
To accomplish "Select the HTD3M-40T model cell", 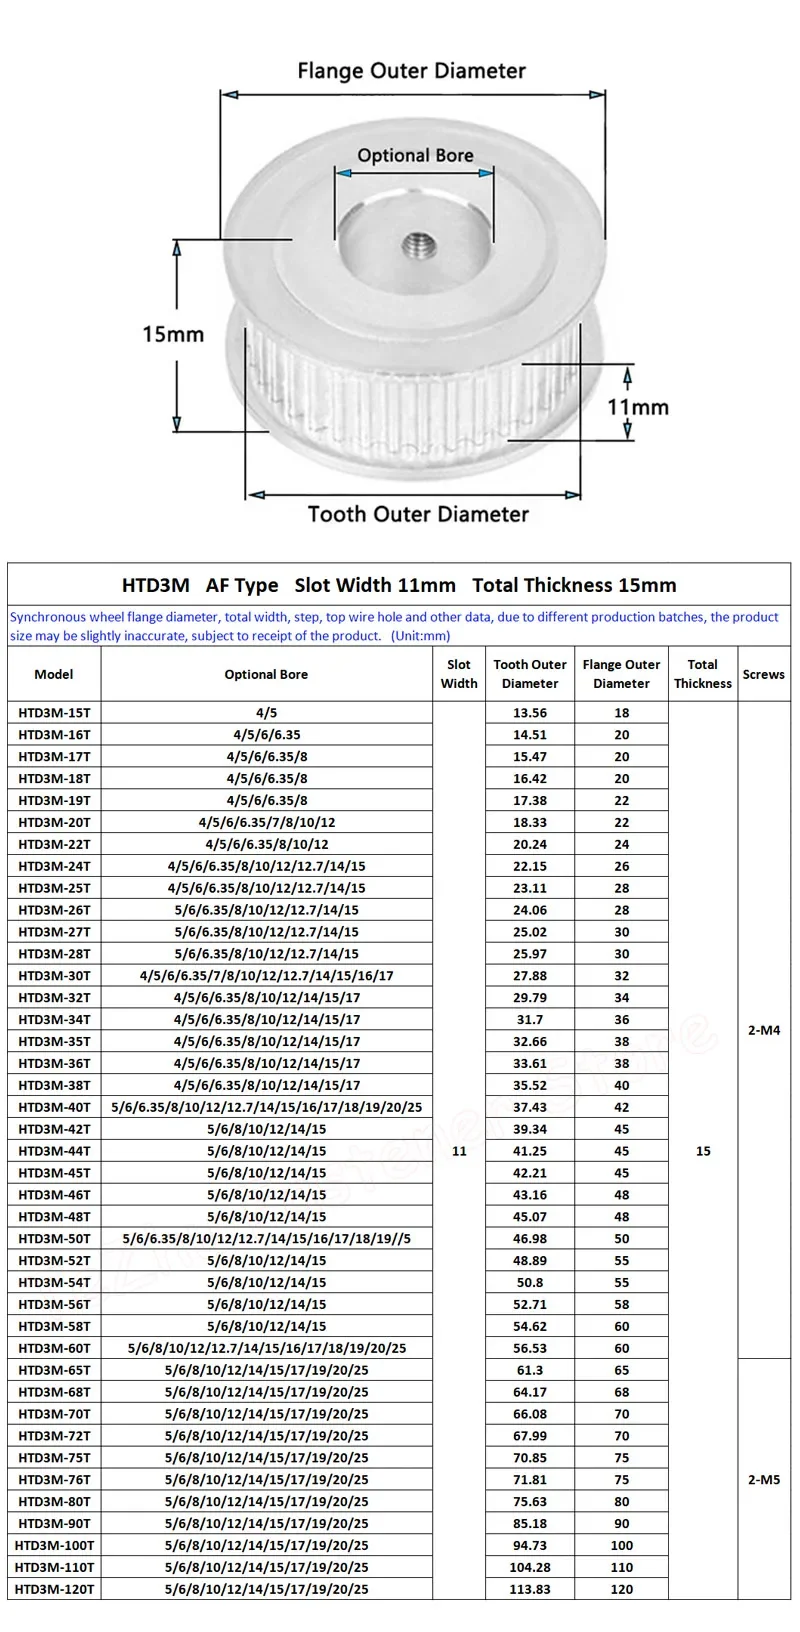I will tap(54, 1107).
